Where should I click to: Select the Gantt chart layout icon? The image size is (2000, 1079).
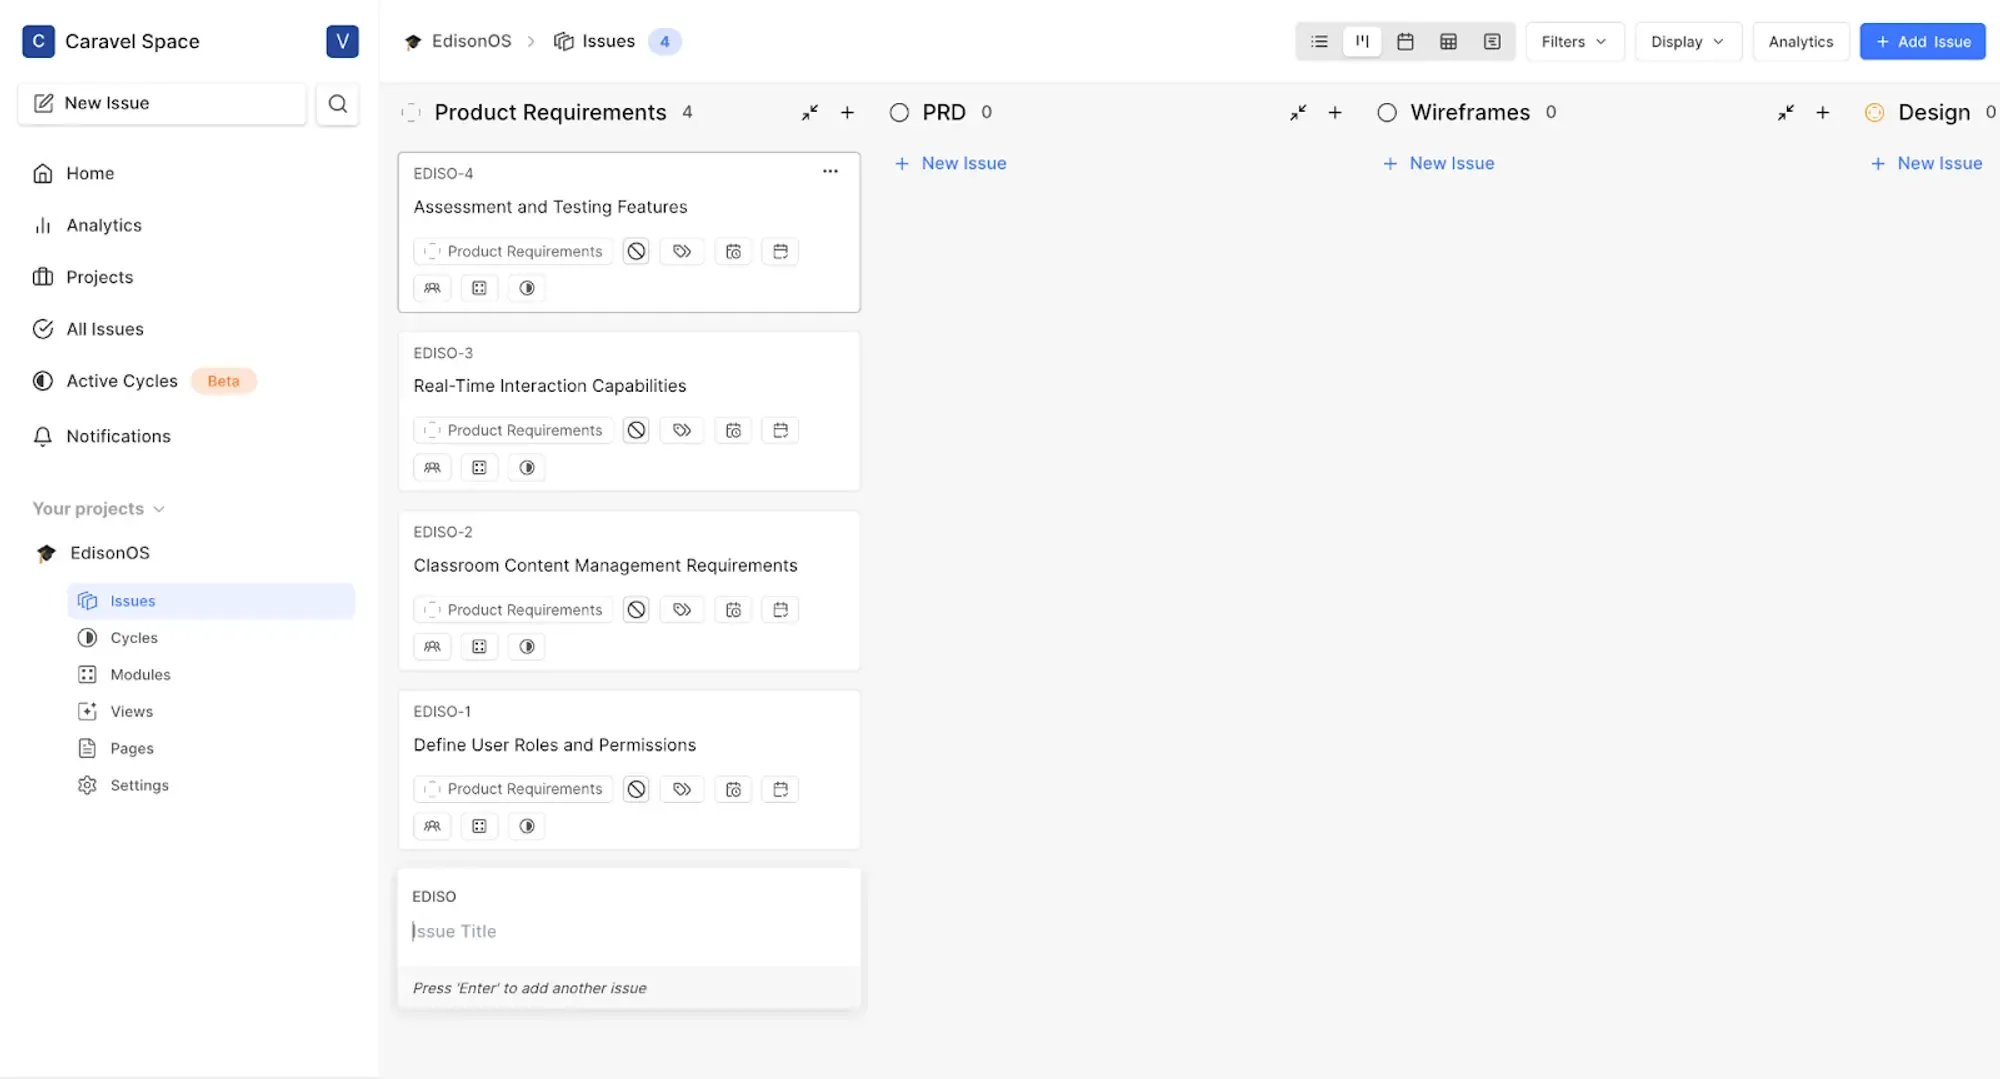coord(1491,42)
